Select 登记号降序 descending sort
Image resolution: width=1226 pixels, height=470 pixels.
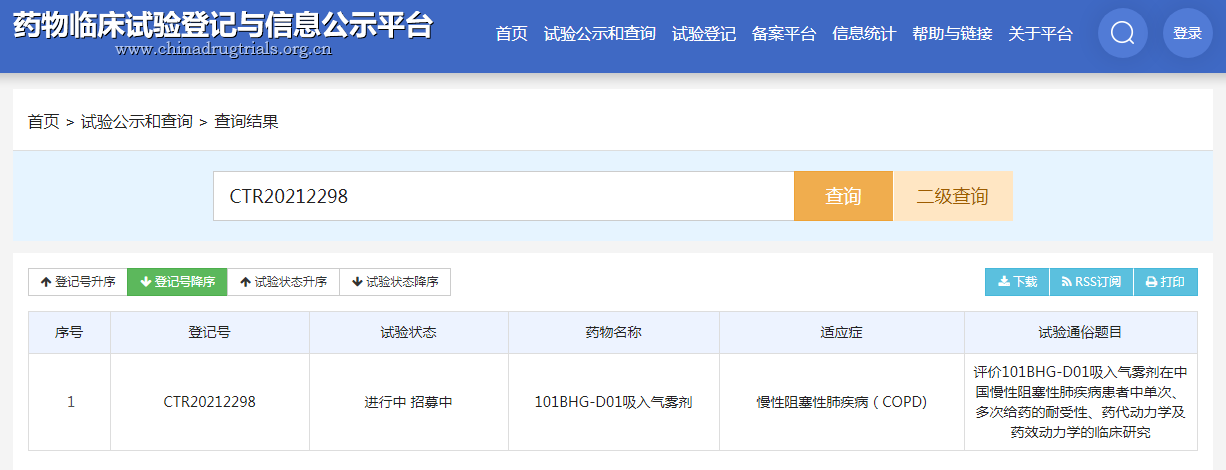[178, 282]
